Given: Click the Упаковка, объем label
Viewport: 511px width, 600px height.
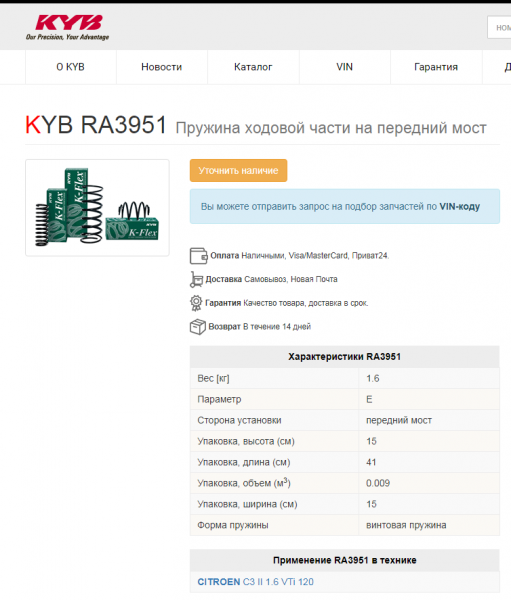Looking at the screenshot, I should coord(244,483).
